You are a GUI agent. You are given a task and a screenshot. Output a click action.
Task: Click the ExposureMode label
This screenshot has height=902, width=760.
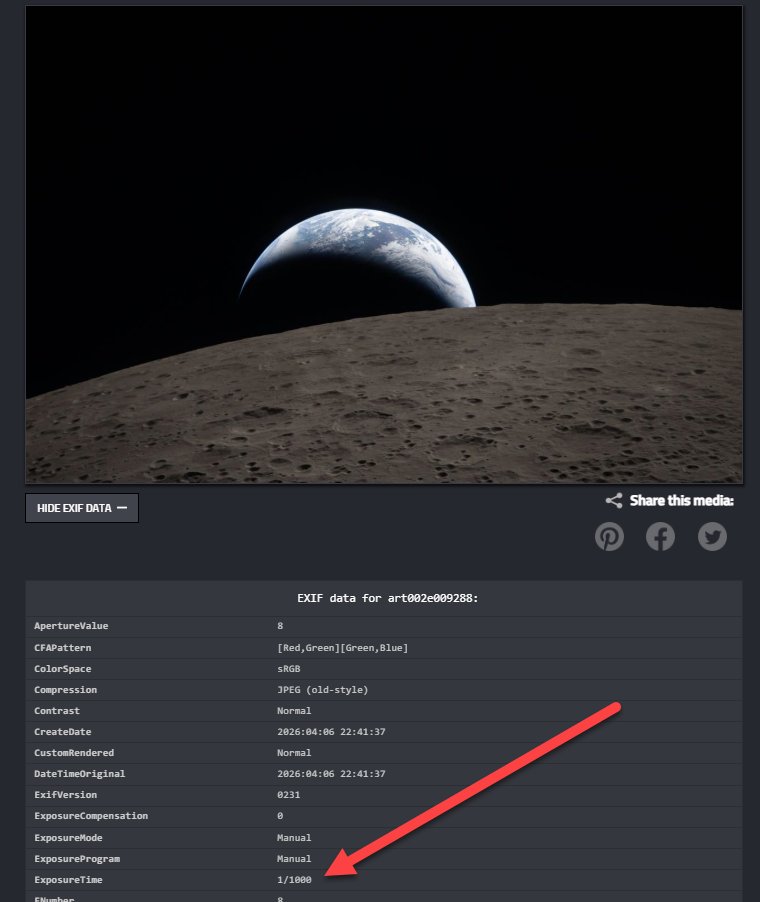tap(68, 838)
